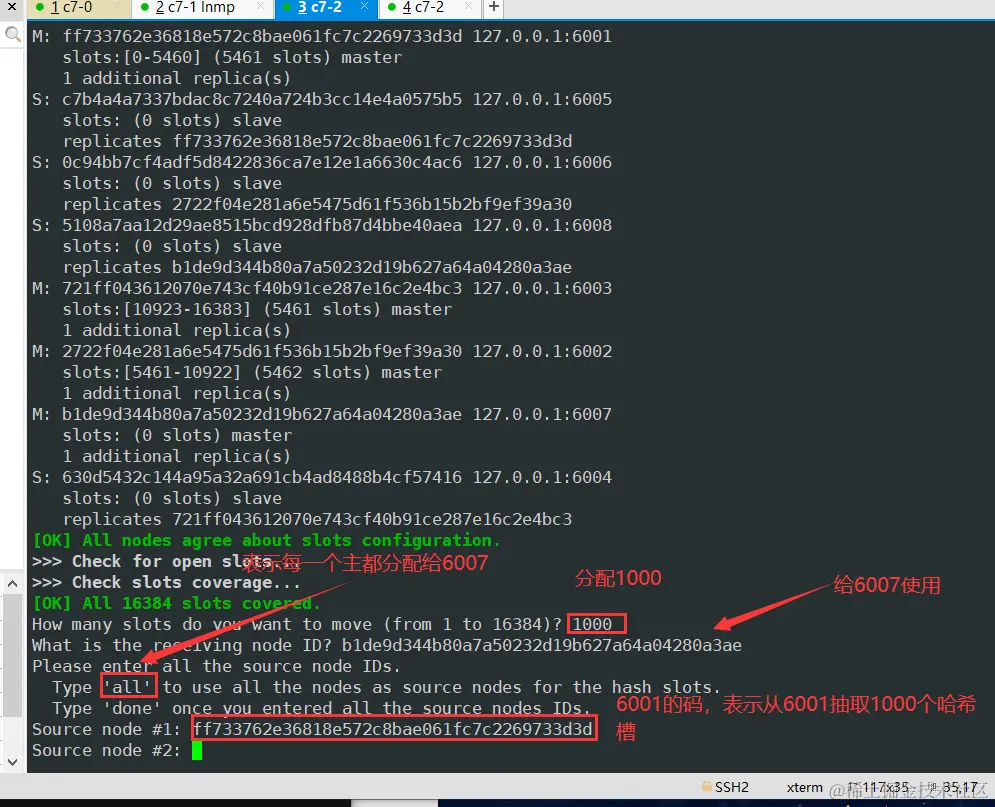Click "[OK] All nodes agree about slots configuration."
Image resolution: width=995 pixels, height=807 pixels.
click(267, 541)
